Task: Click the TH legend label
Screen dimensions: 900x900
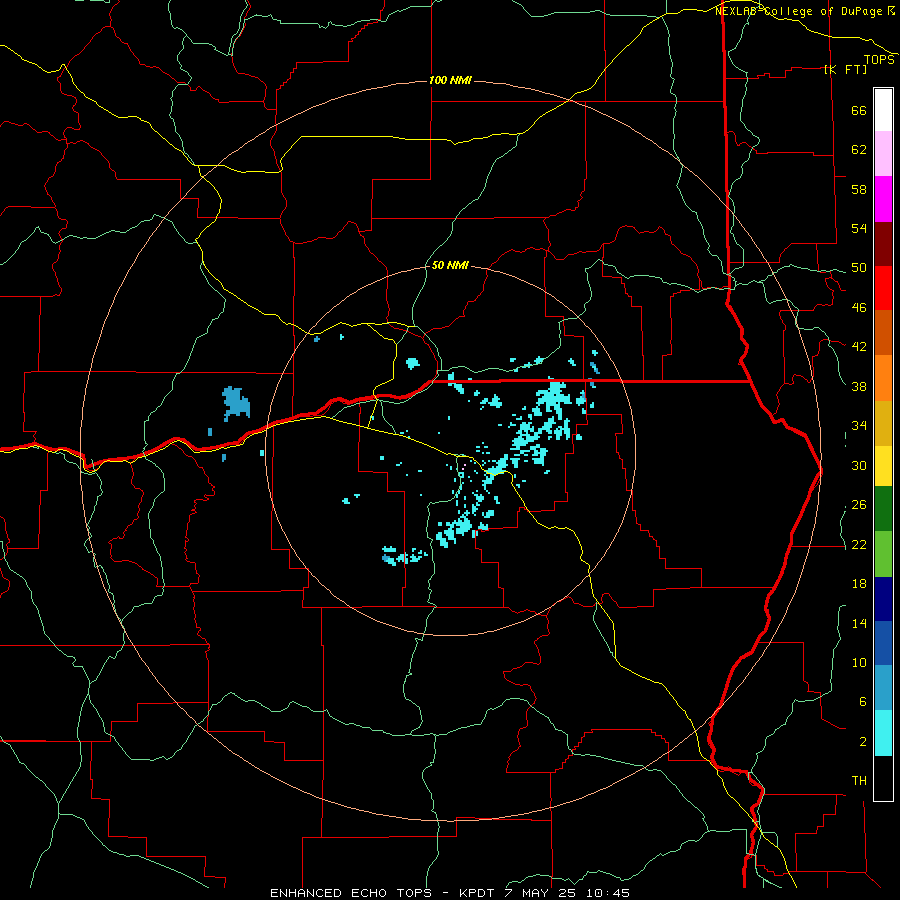Action: tap(859, 781)
